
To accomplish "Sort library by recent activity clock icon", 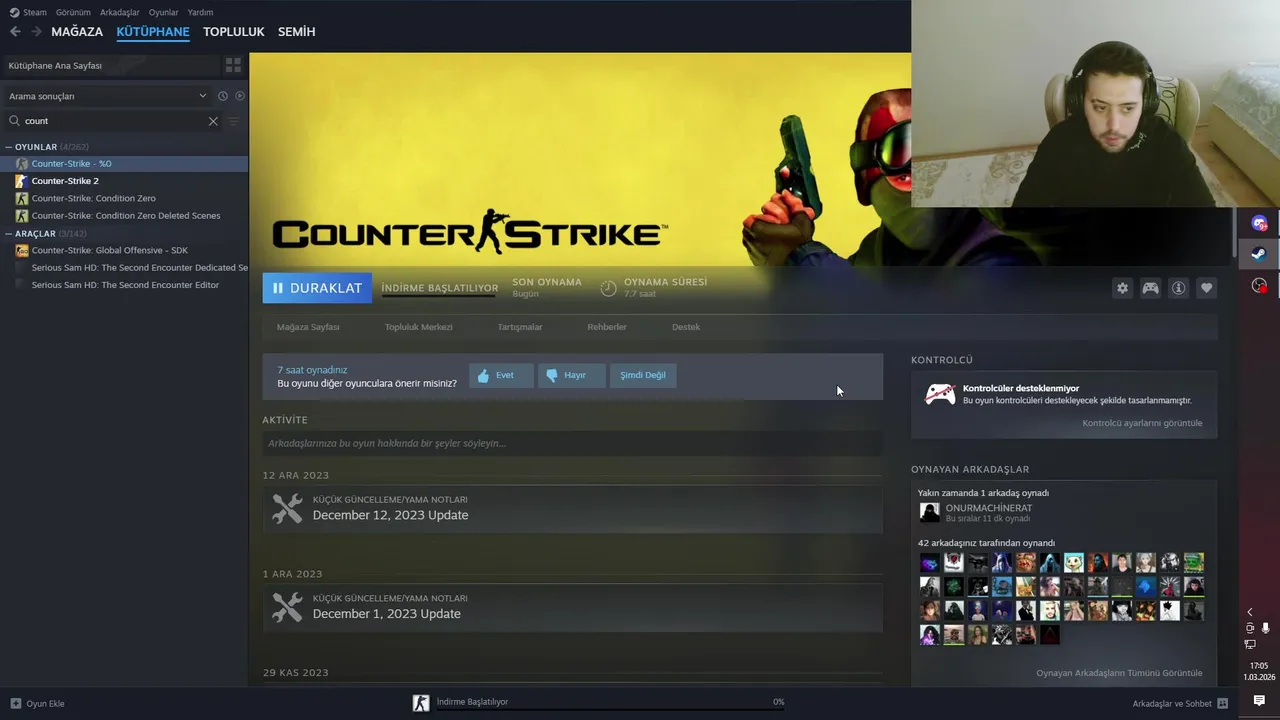I will [223, 96].
